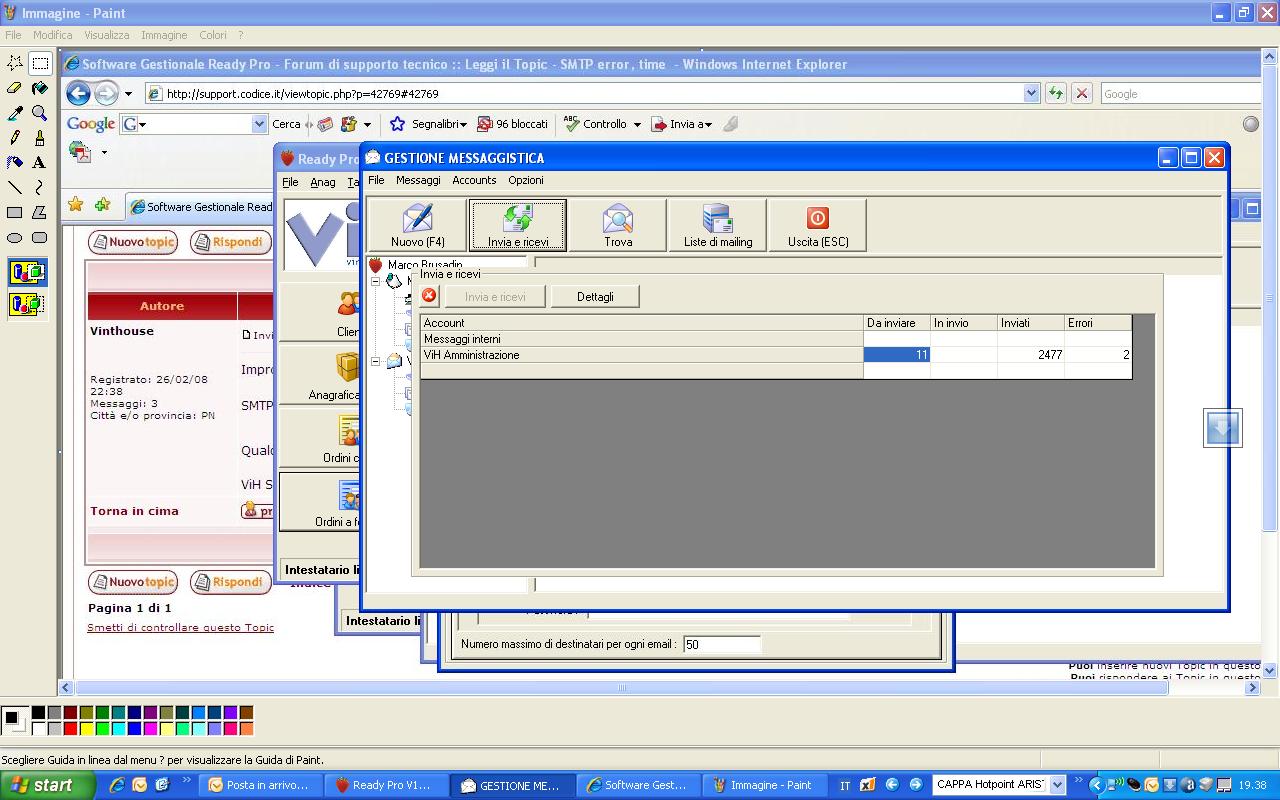Screen dimensions: 1280x800
Task: Click the Internet Explorer back button
Action: pyautogui.click(x=78, y=94)
